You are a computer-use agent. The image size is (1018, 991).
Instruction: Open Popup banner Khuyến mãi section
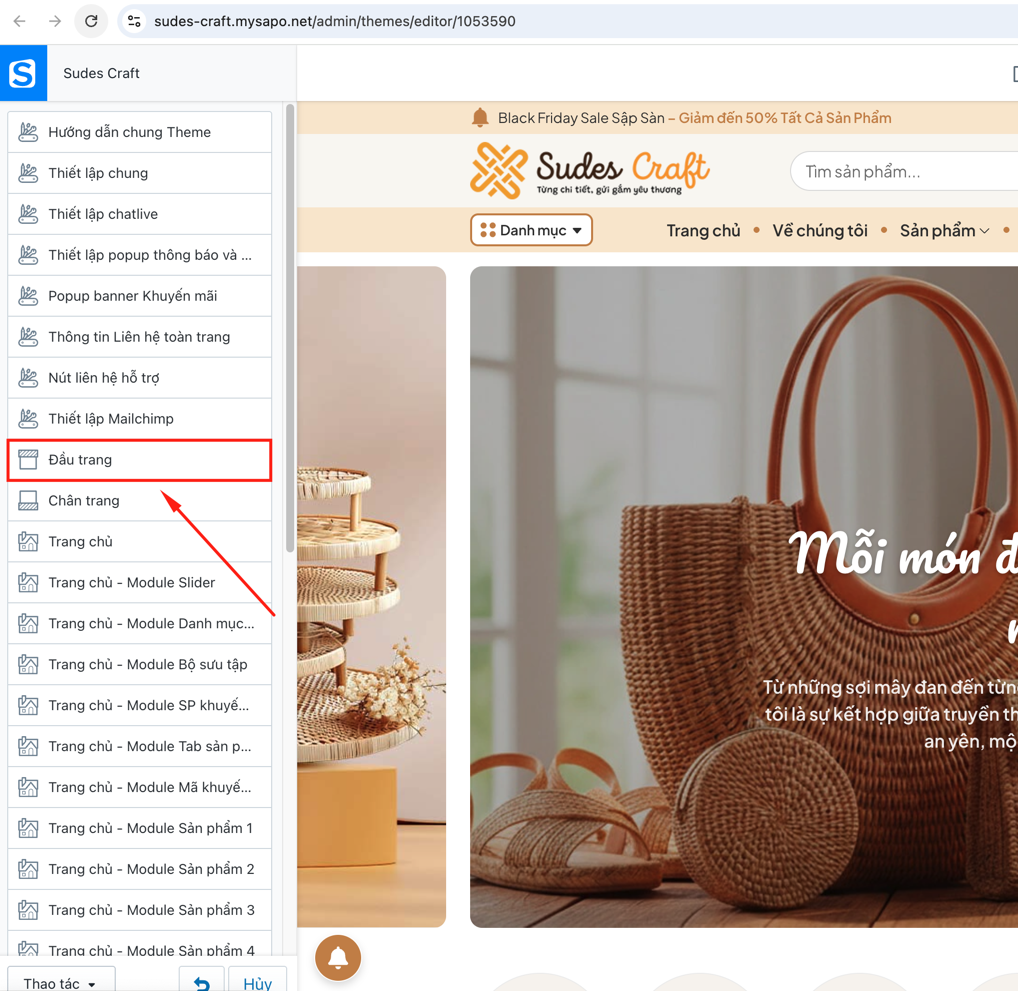[140, 295]
